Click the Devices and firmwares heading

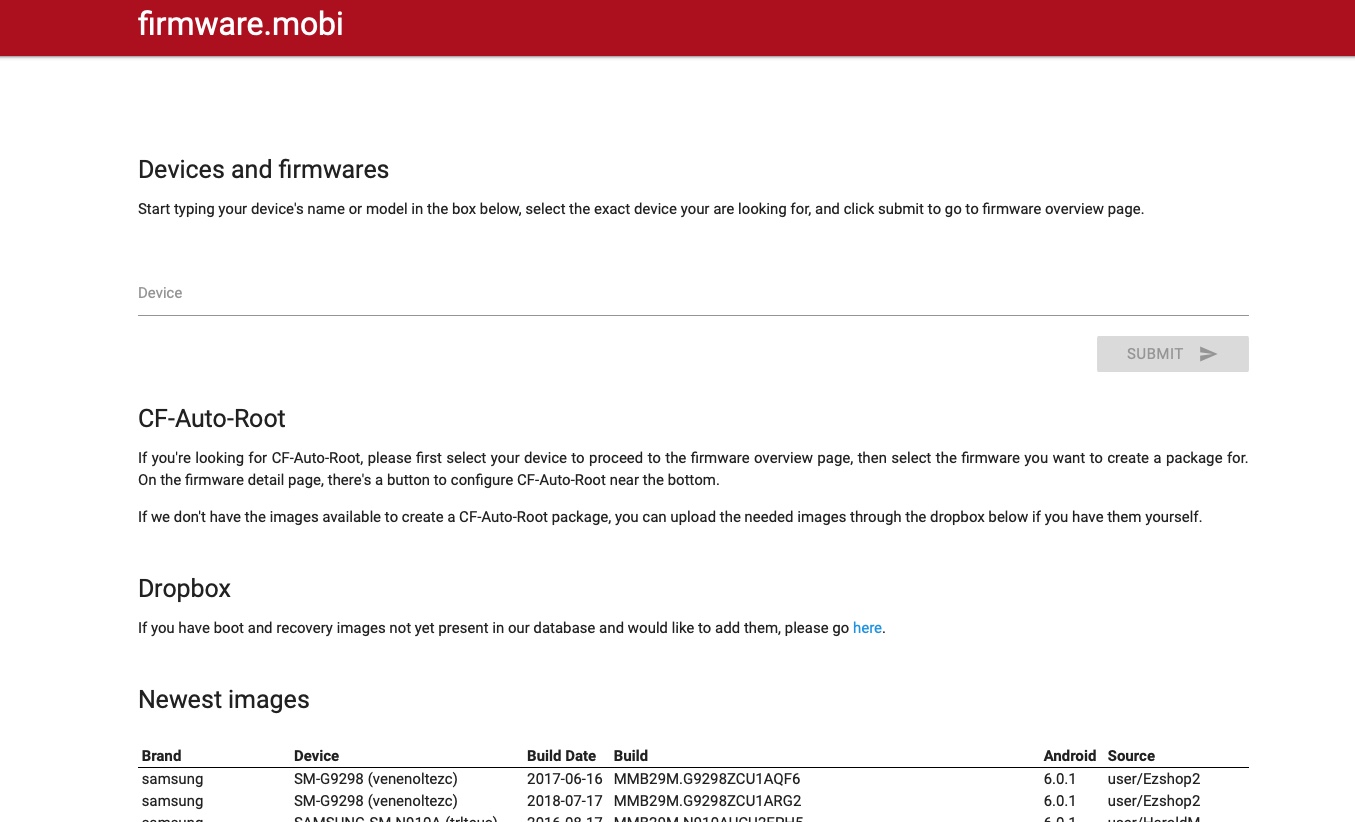263,170
